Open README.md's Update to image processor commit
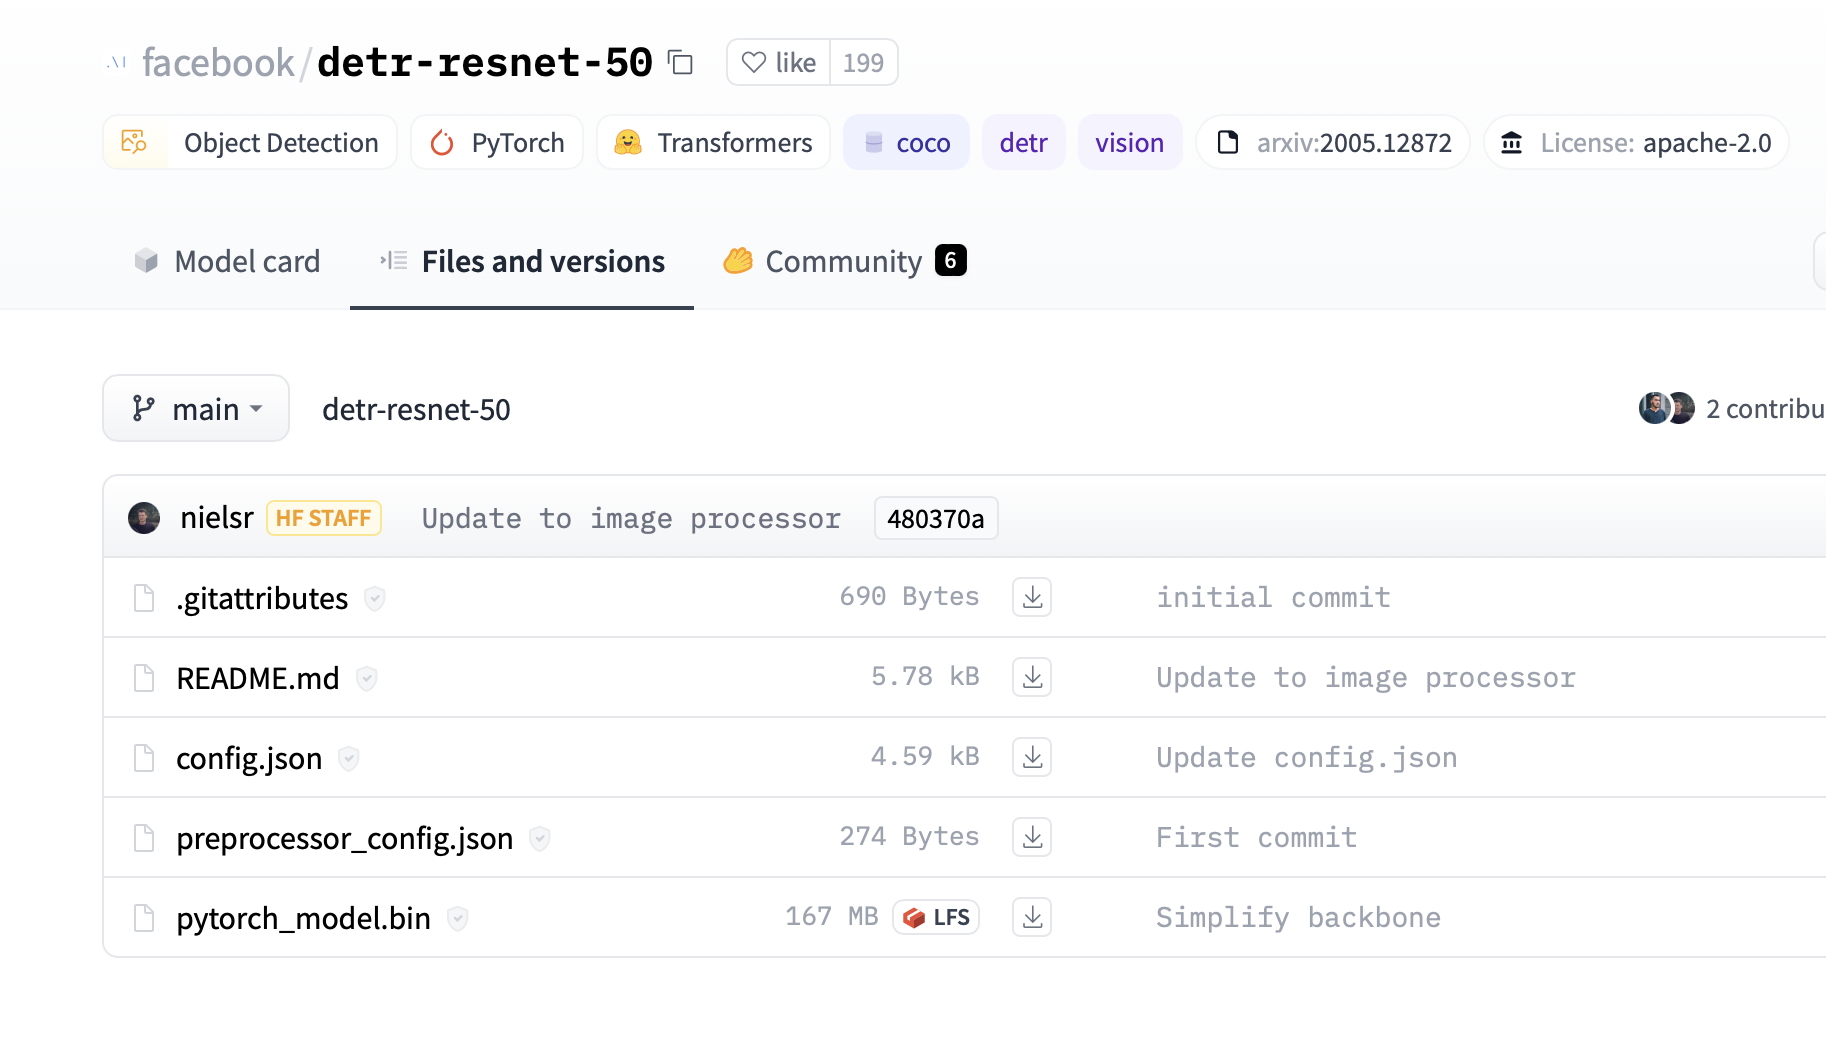Screen dimensions: 1826x1038 click(x=1366, y=677)
